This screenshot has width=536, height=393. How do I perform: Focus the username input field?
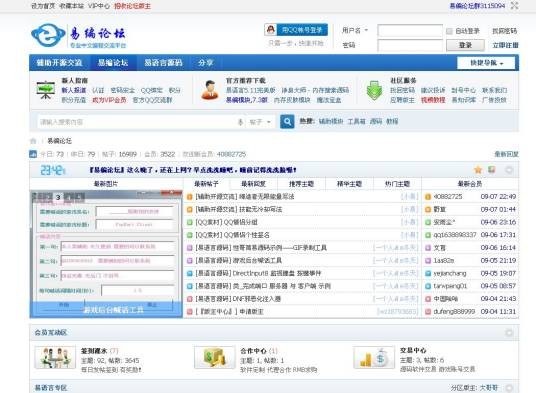[x=410, y=31]
